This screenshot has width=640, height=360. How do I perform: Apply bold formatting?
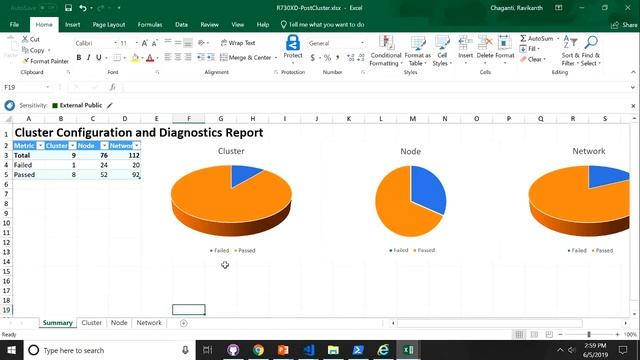tap(78, 58)
